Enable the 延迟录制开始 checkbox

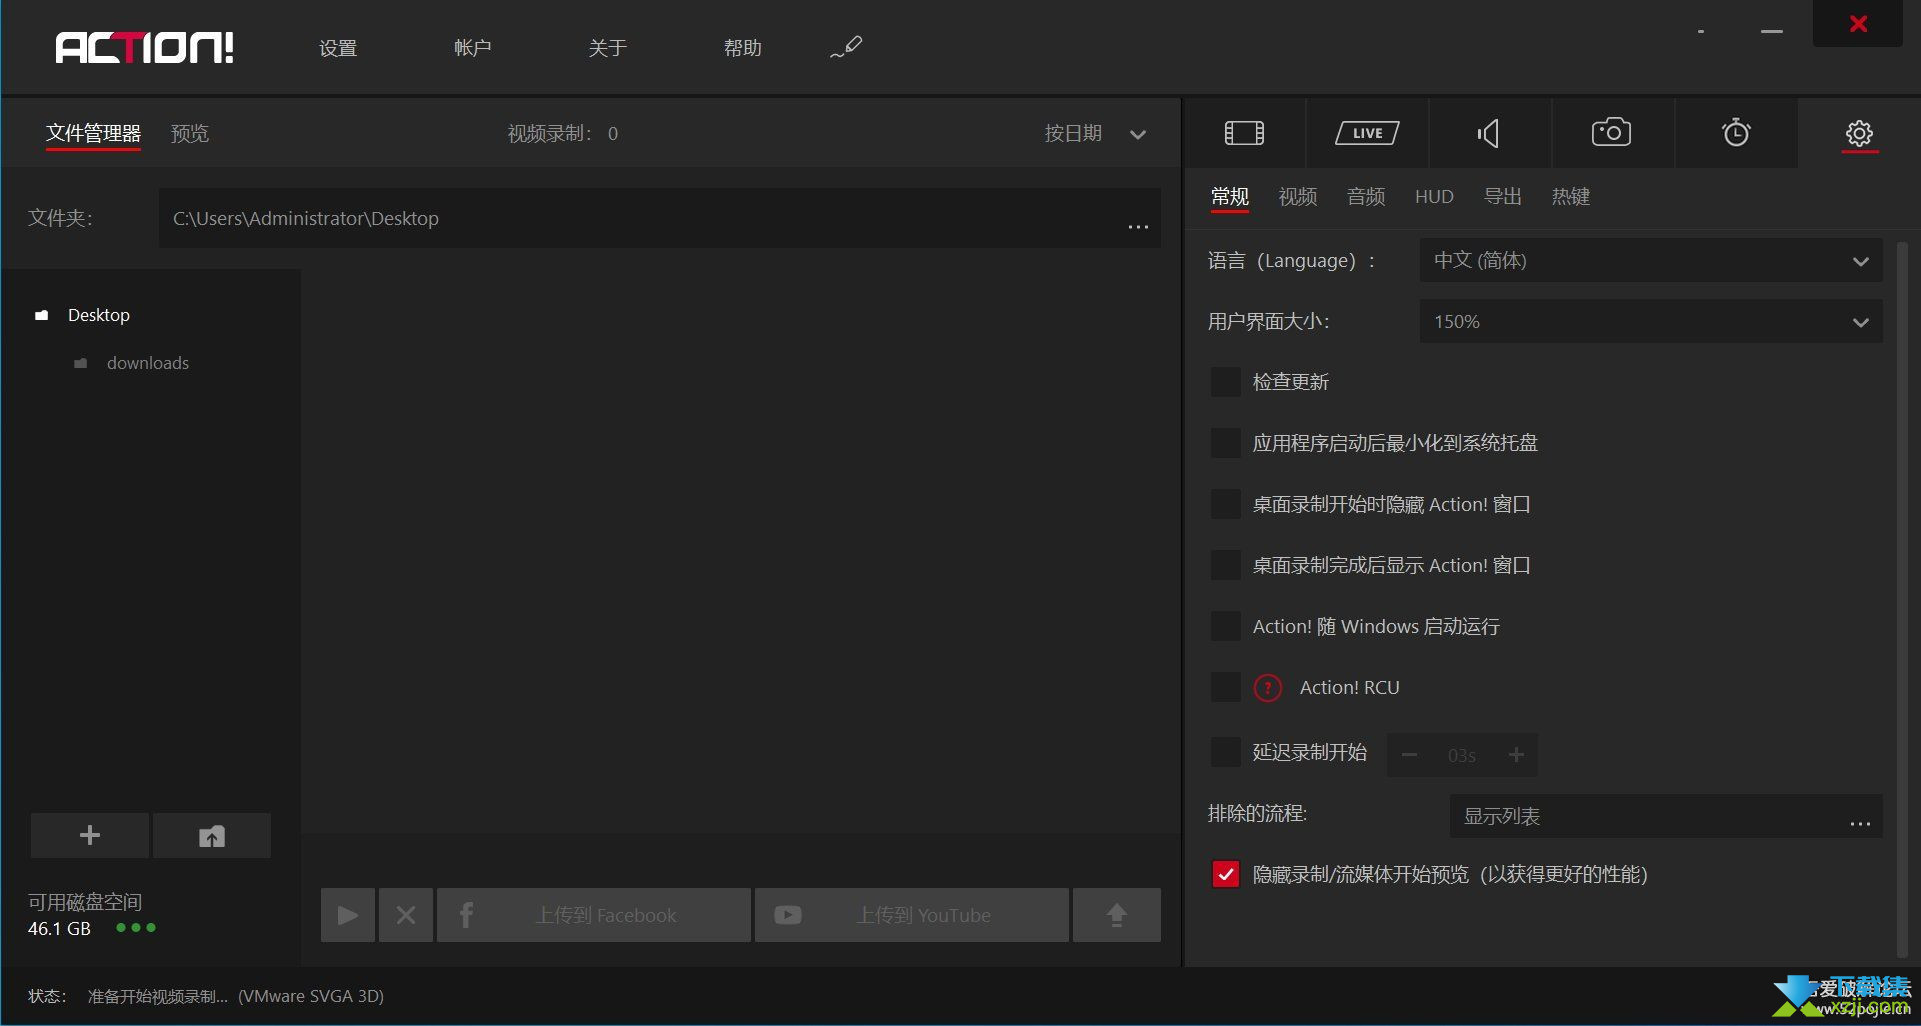pos(1226,752)
